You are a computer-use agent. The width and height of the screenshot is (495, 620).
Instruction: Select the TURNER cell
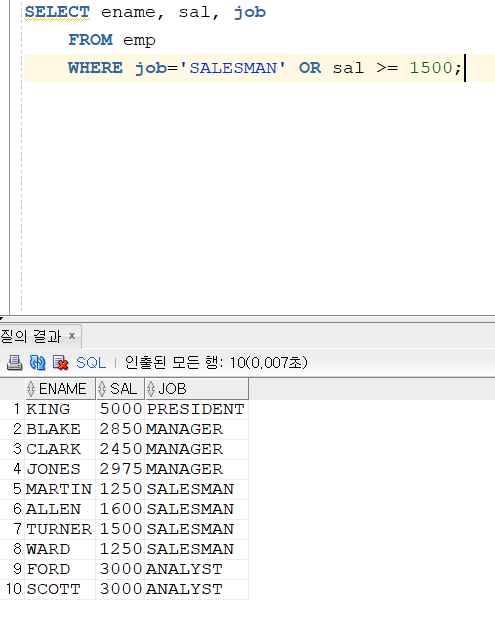60,529
